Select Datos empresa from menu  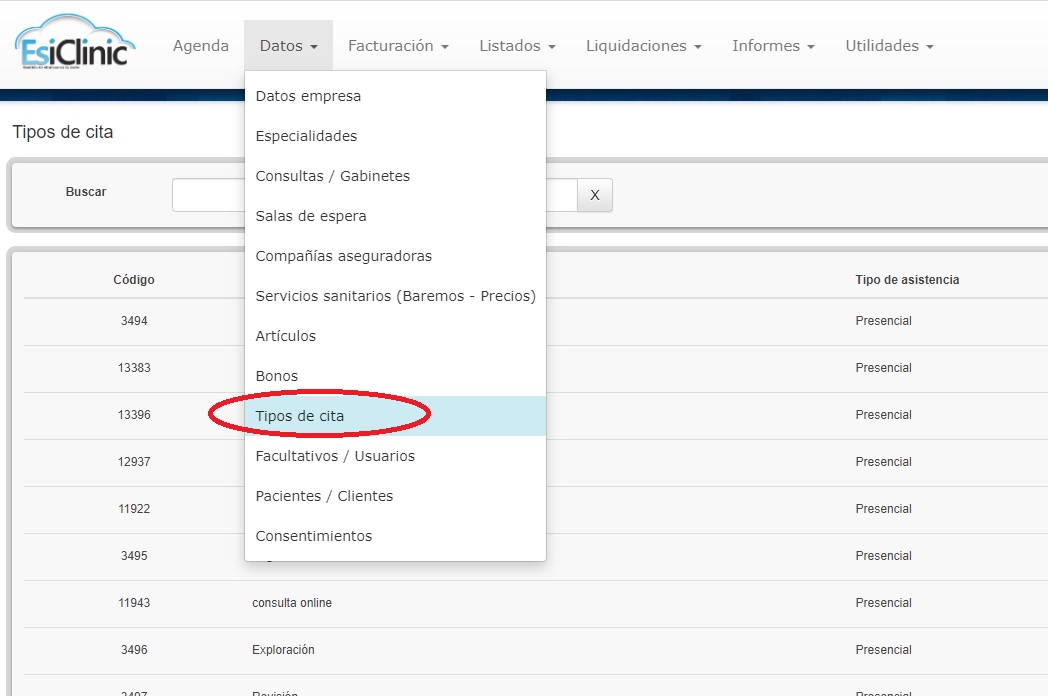point(396,96)
